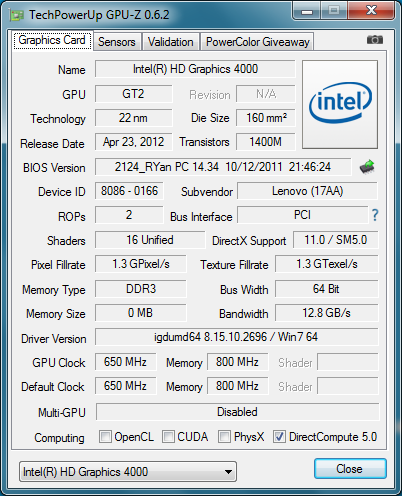Click the Bus Interface field PCI

pos(302,215)
